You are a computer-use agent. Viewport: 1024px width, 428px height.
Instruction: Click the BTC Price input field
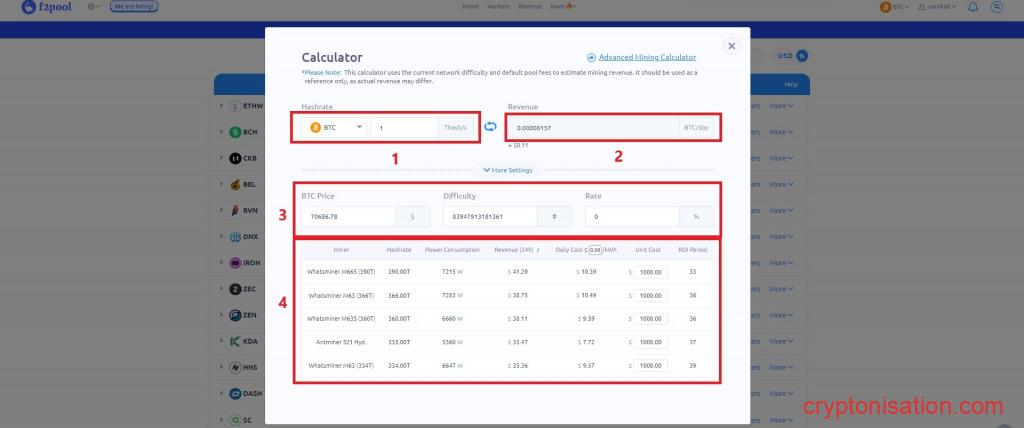pyautogui.click(x=348, y=216)
